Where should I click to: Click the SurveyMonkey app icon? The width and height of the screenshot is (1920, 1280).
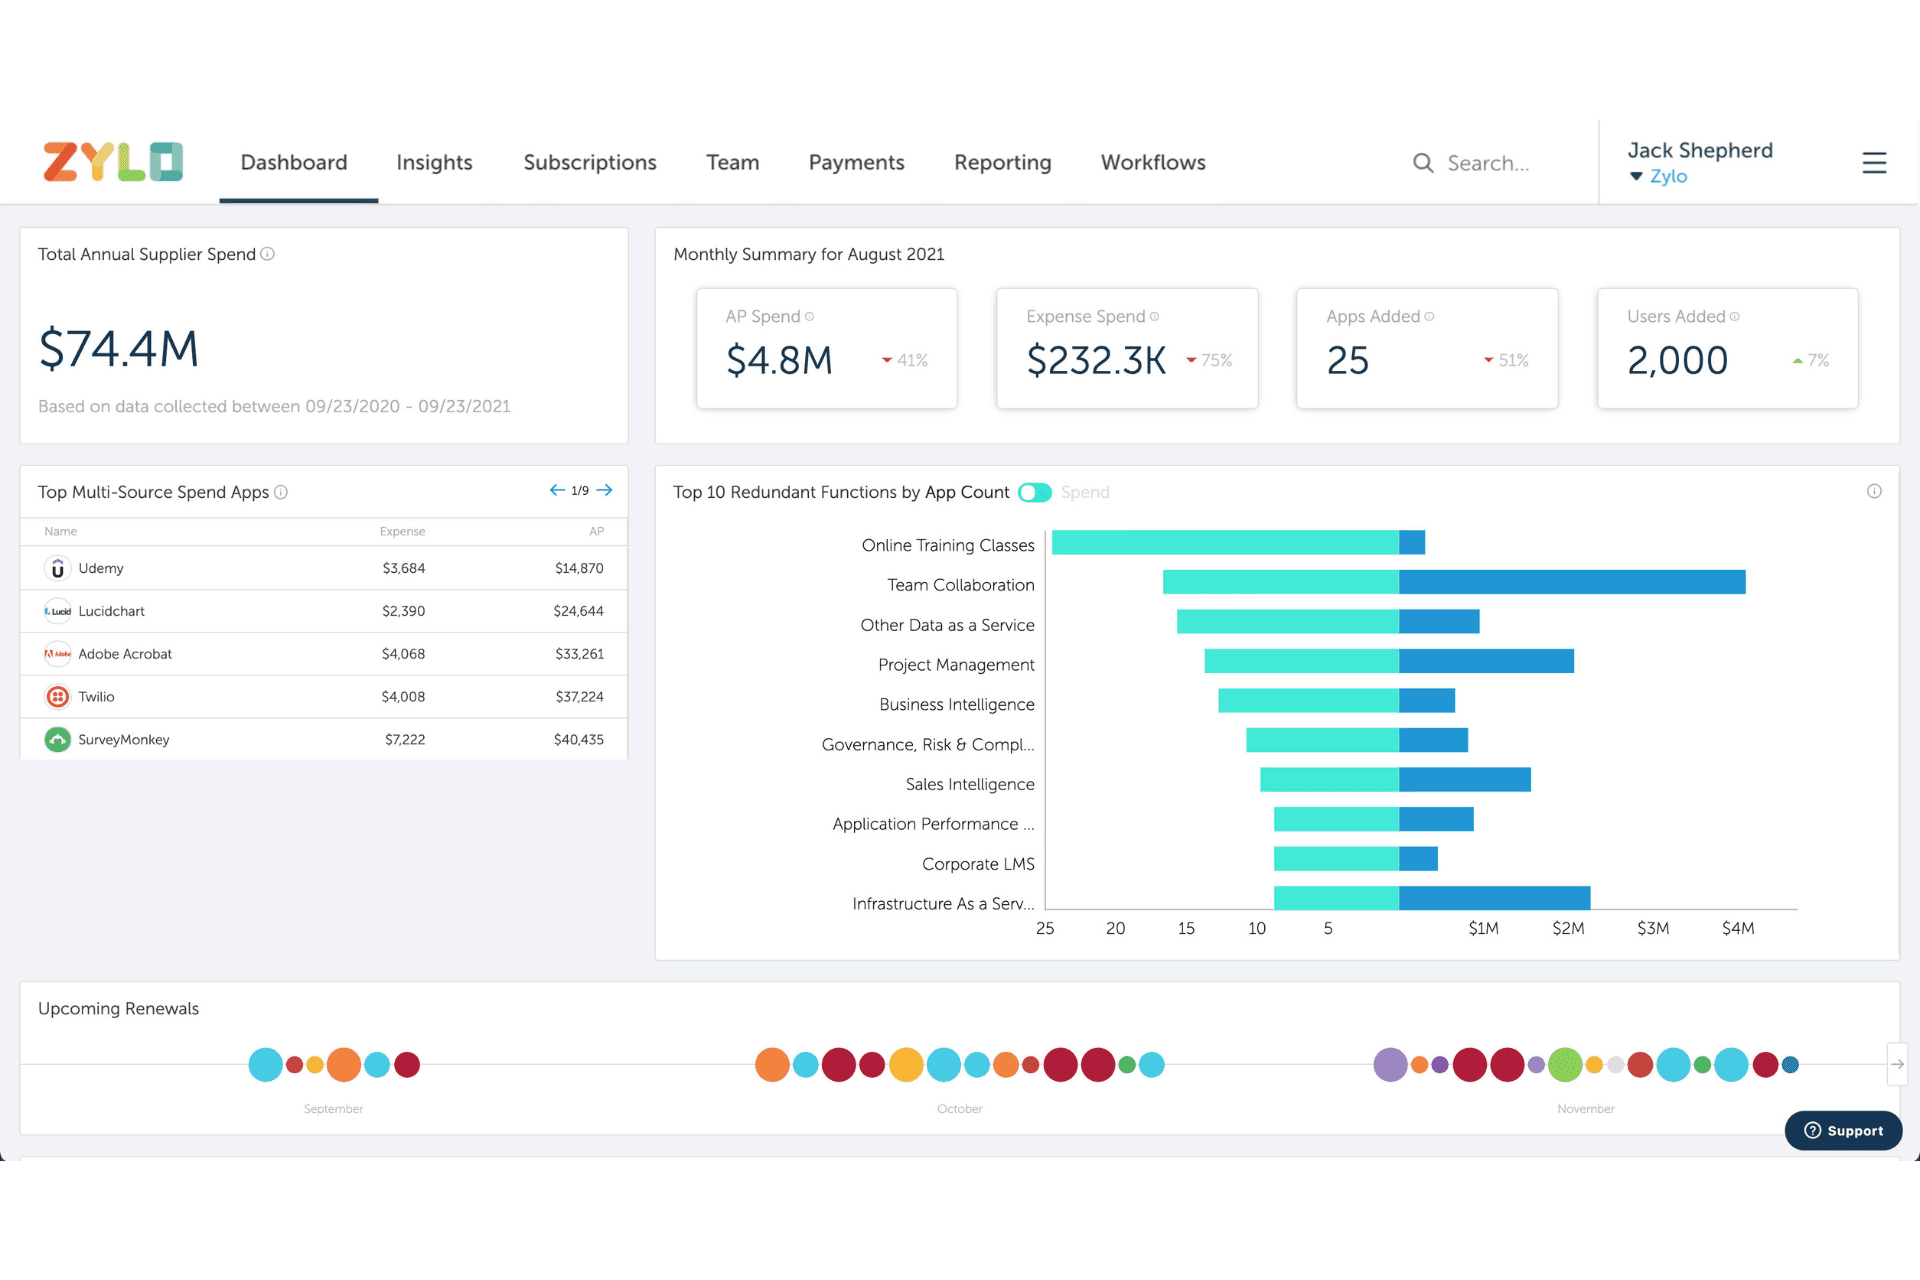58,740
